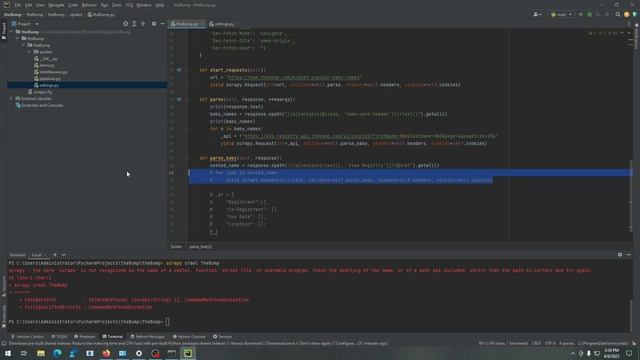Screen dimensions: 640x360
Task: Open Python Console tool window
Action: point(189,337)
